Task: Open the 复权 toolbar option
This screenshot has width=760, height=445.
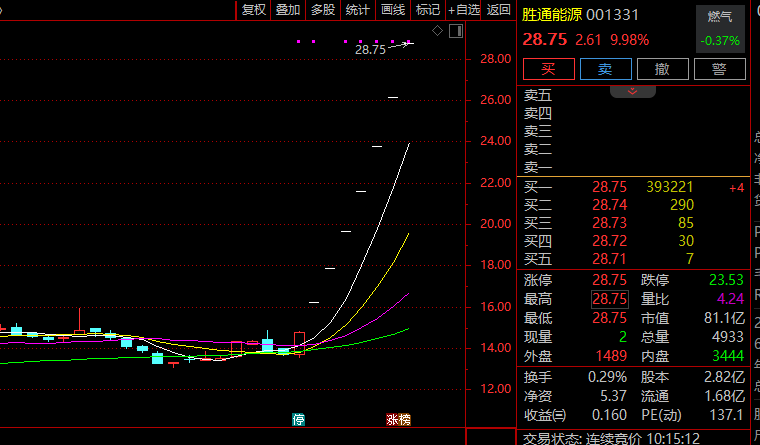Action: pyautogui.click(x=254, y=10)
